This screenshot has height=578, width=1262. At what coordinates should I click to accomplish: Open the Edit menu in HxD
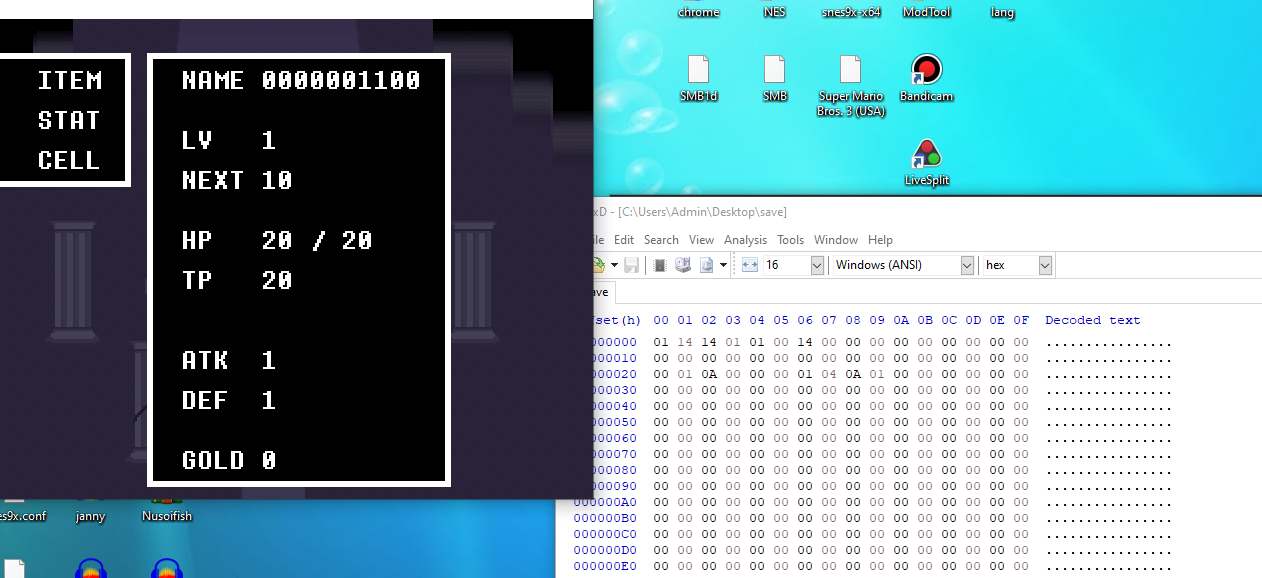[624, 240]
